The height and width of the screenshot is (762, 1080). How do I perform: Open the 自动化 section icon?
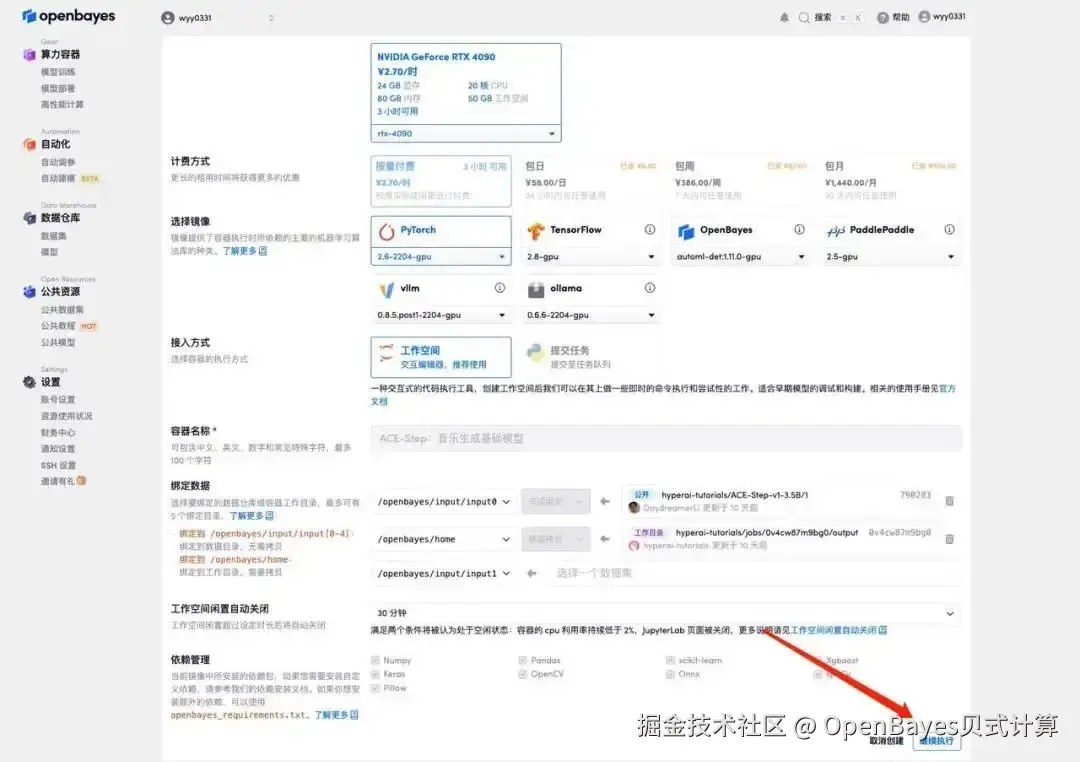(29, 144)
